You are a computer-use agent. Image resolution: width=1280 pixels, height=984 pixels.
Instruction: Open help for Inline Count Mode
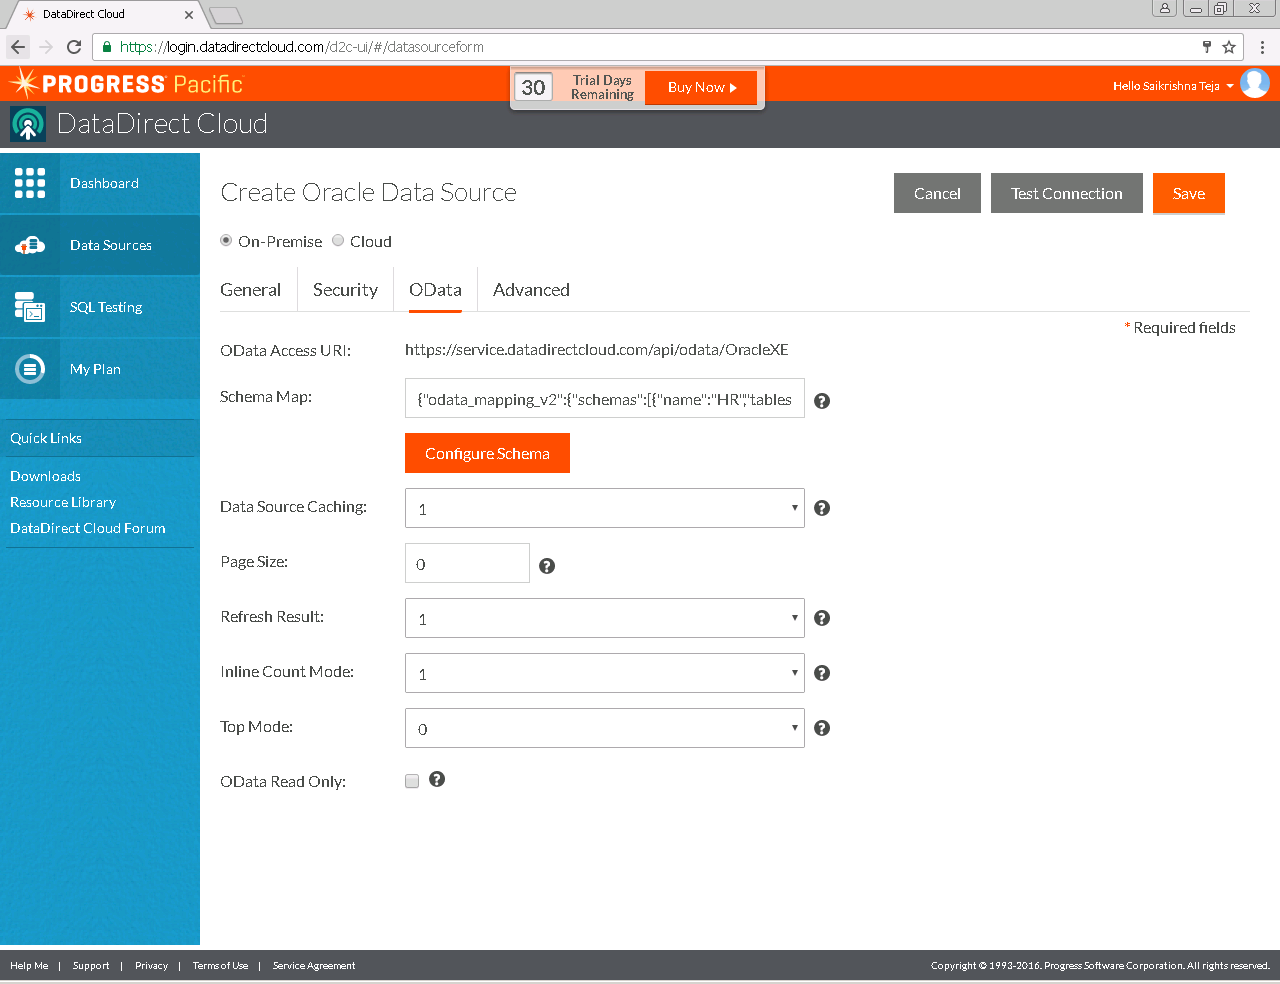coord(822,673)
